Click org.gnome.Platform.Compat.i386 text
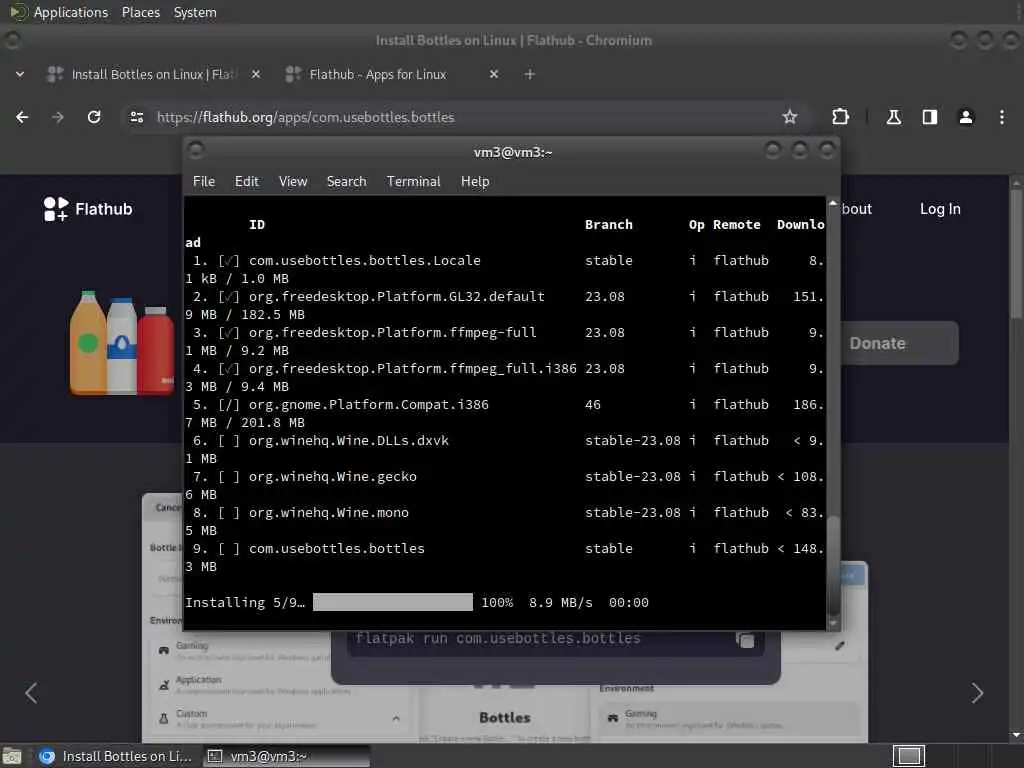The image size is (1024, 768). click(x=368, y=404)
